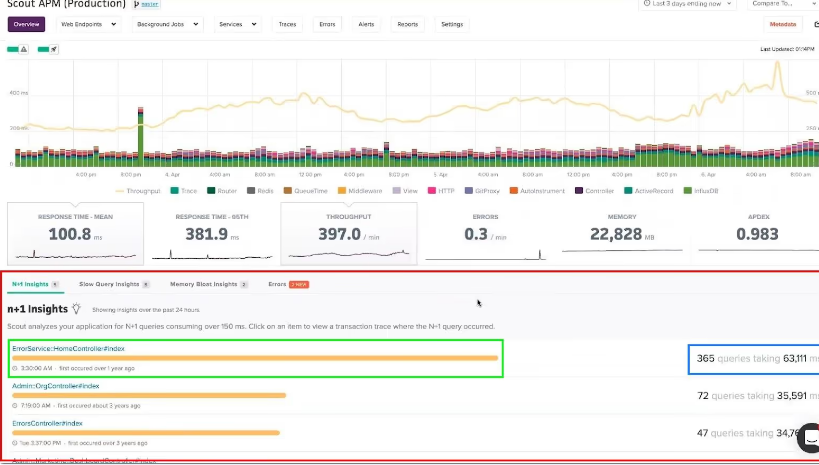Select the Throughput metric card
The width and height of the screenshot is (819, 465).
point(349,234)
